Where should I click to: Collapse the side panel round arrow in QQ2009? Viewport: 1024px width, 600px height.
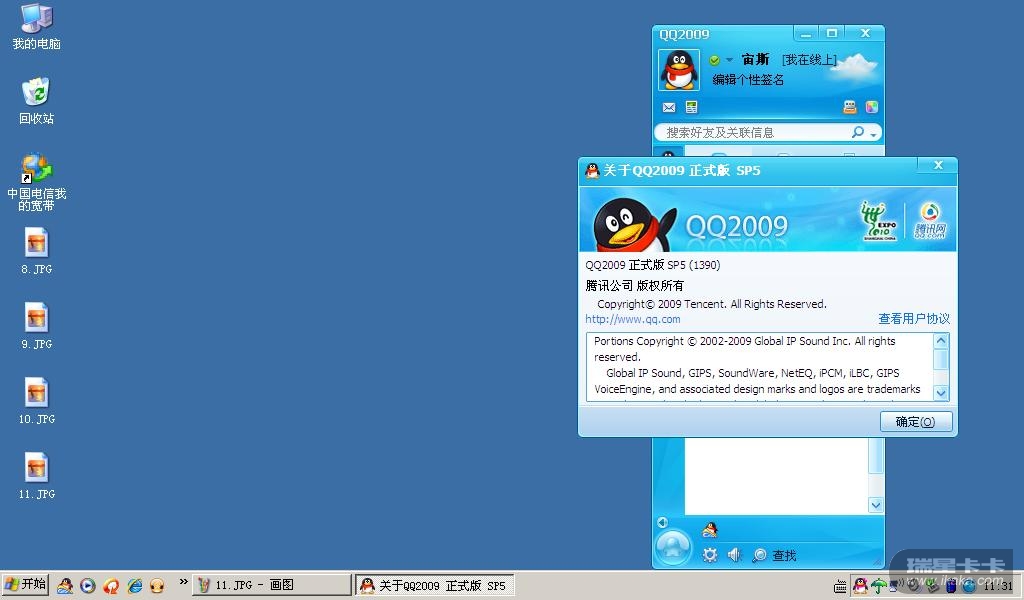(x=662, y=522)
